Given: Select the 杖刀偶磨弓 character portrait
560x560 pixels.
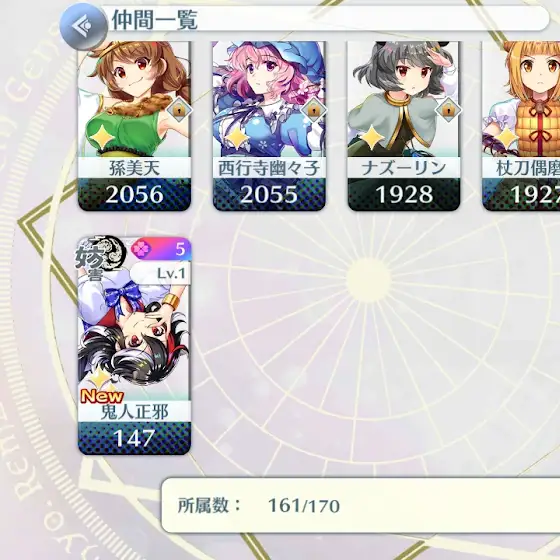Looking at the screenshot, I should [521, 126].
